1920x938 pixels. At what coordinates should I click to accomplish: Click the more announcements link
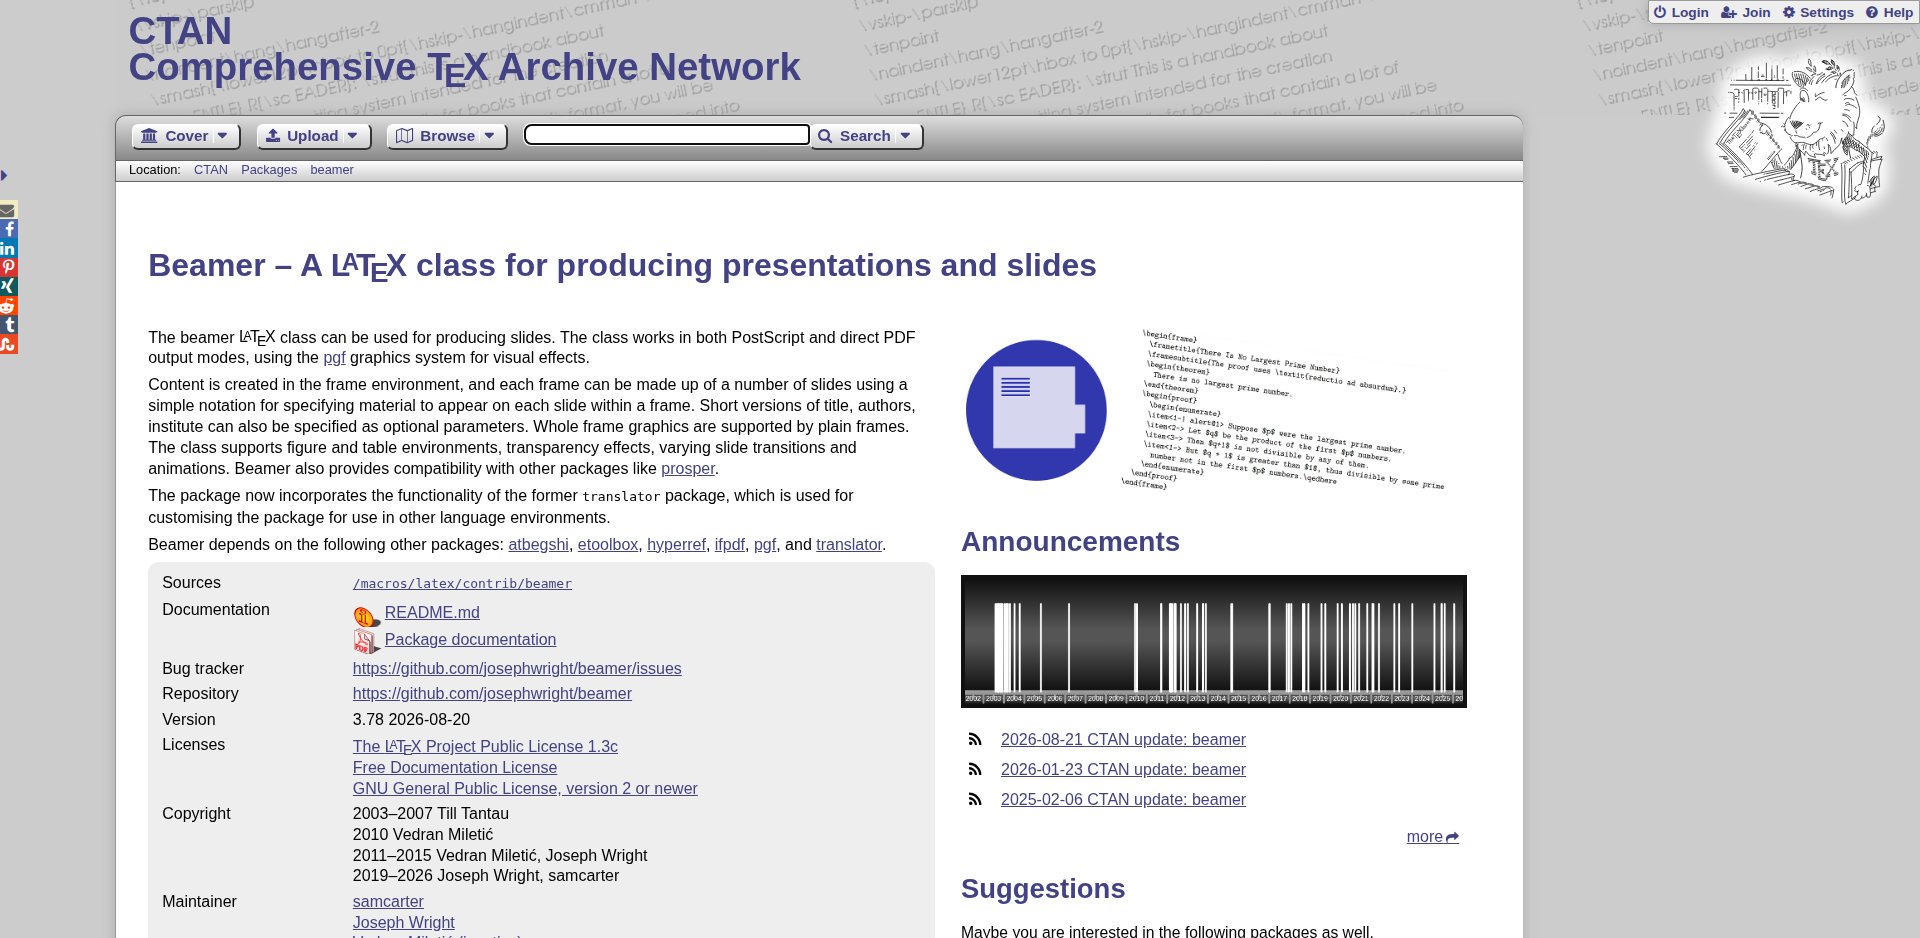[x=1432, y=837]
